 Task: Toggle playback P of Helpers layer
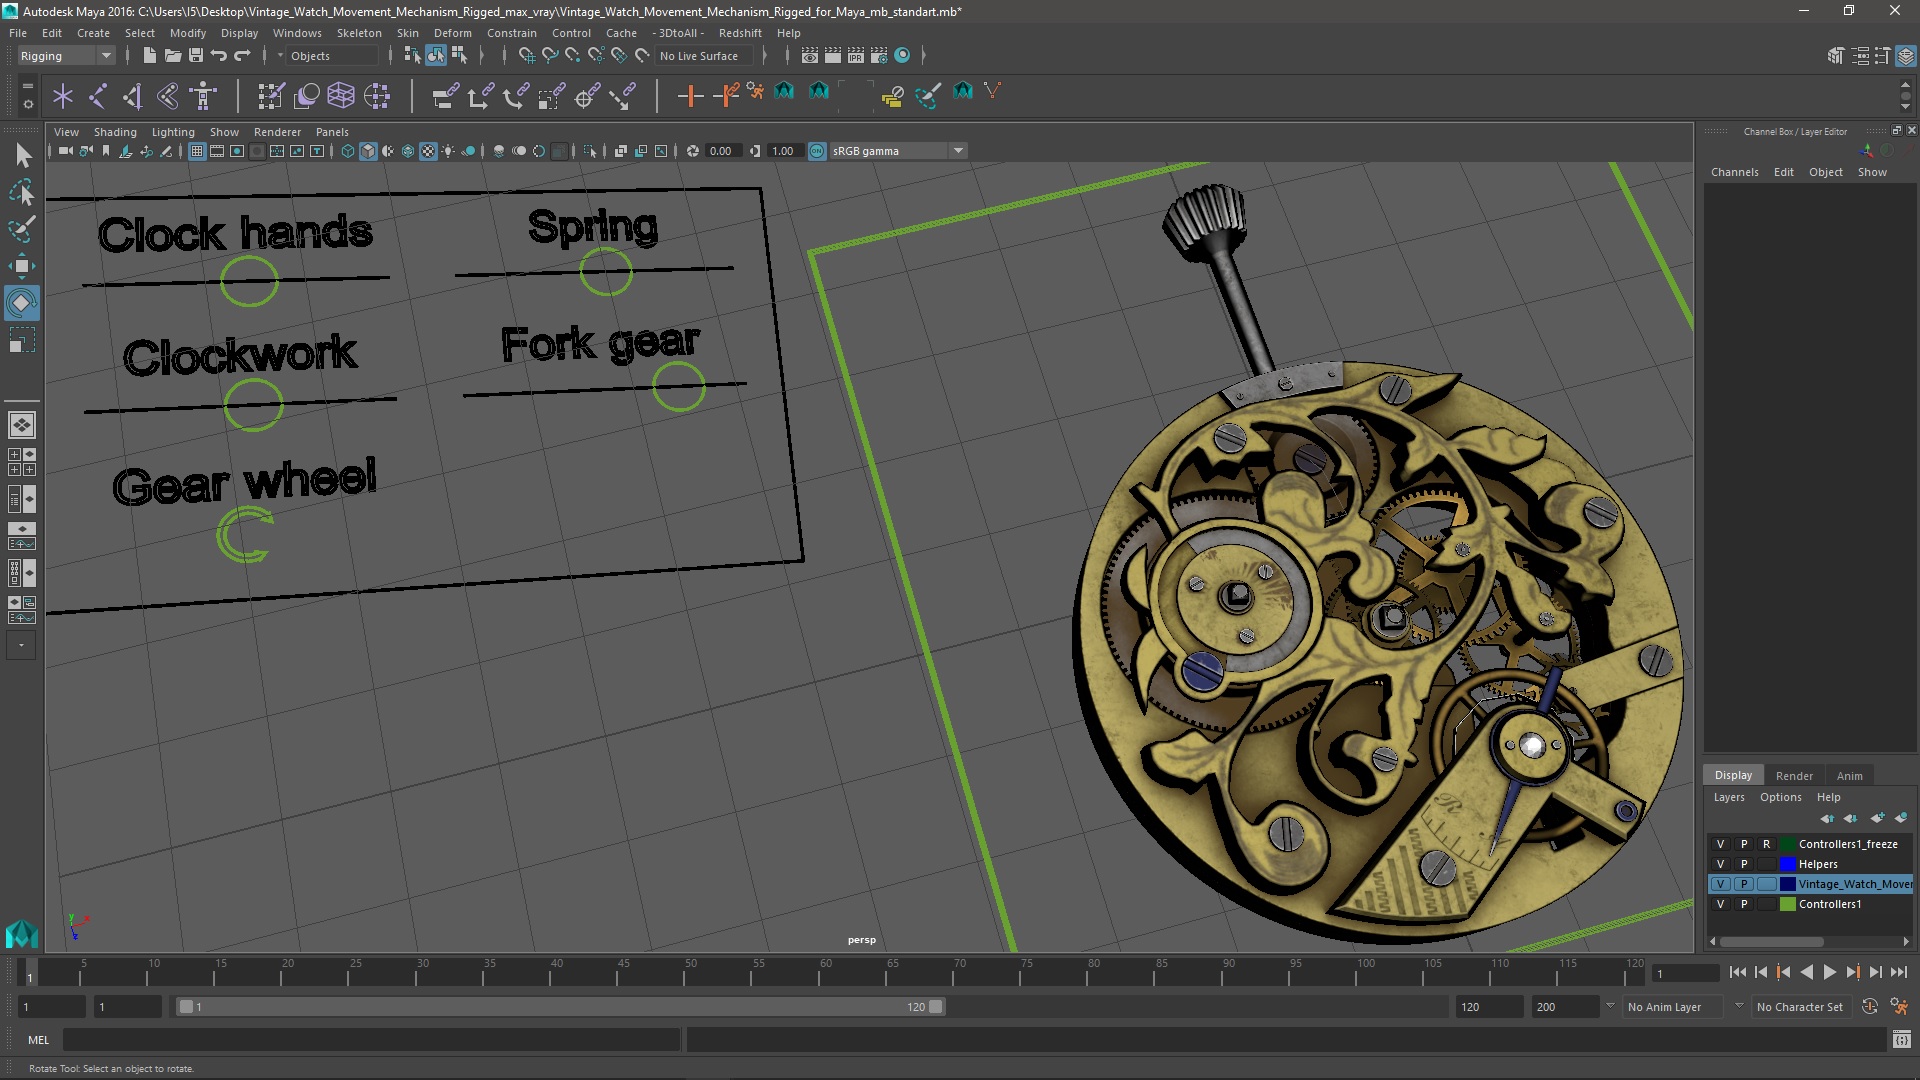(x=1744, y=864)
